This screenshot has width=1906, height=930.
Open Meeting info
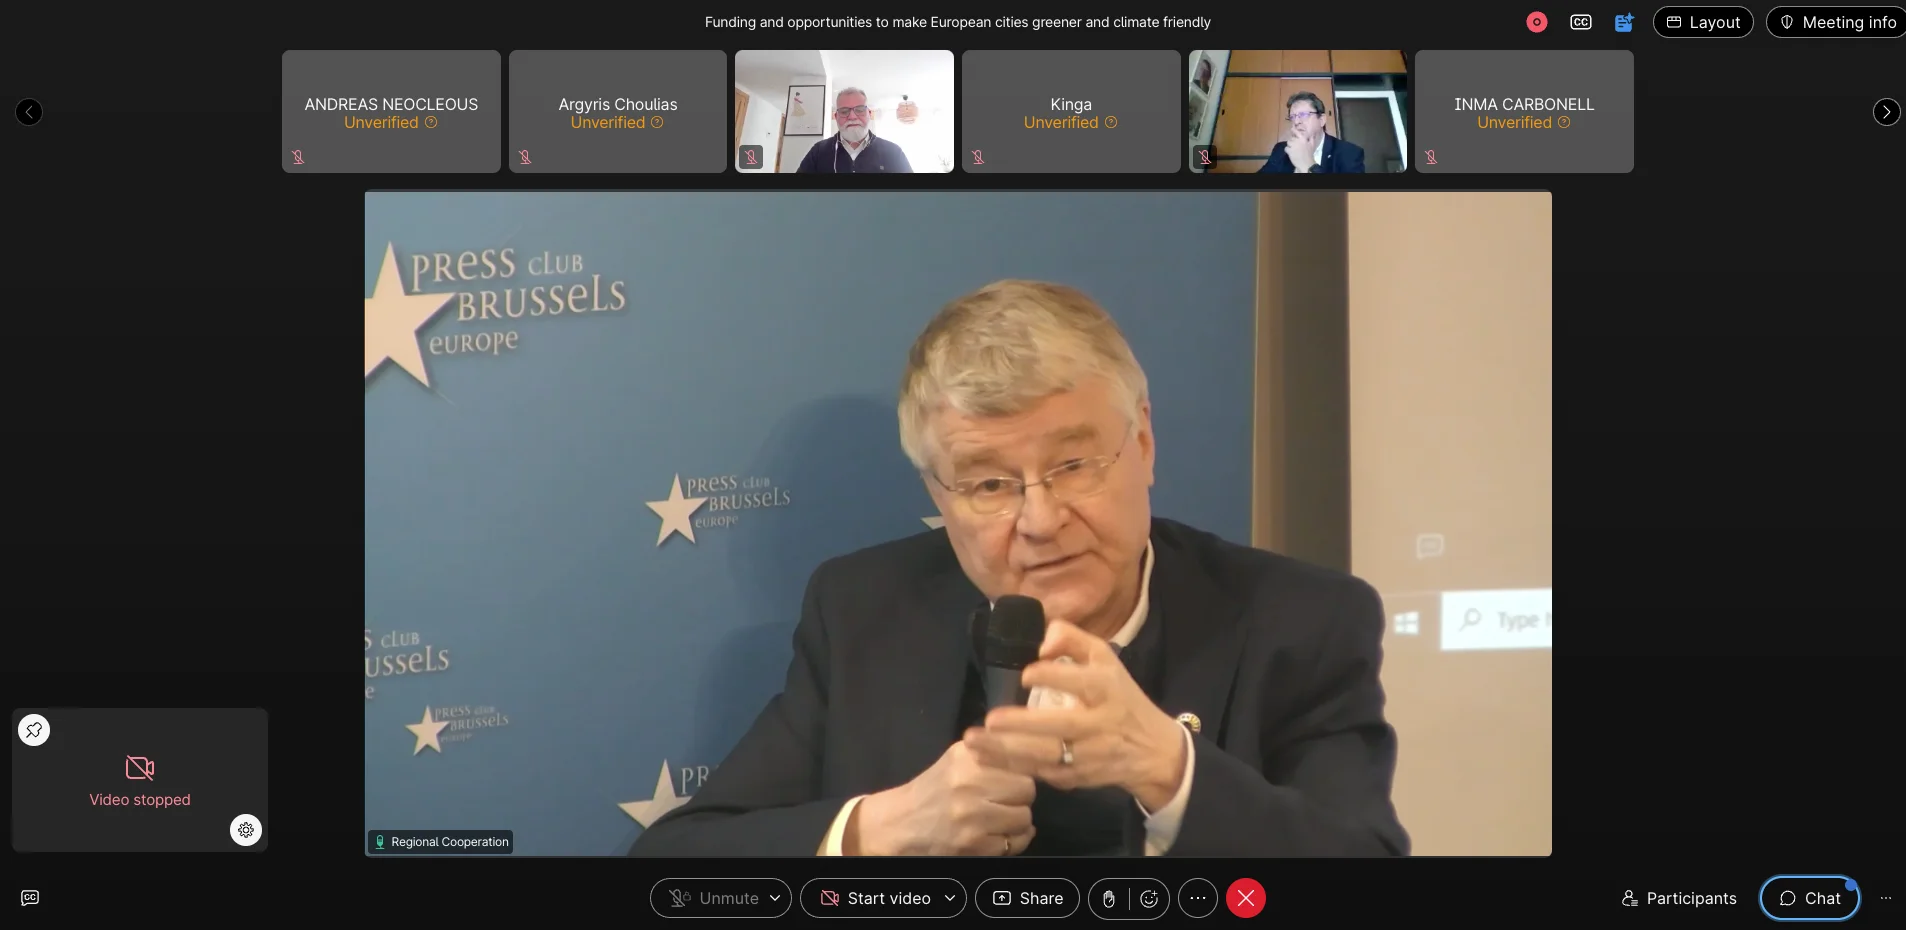pos(1838,22)
